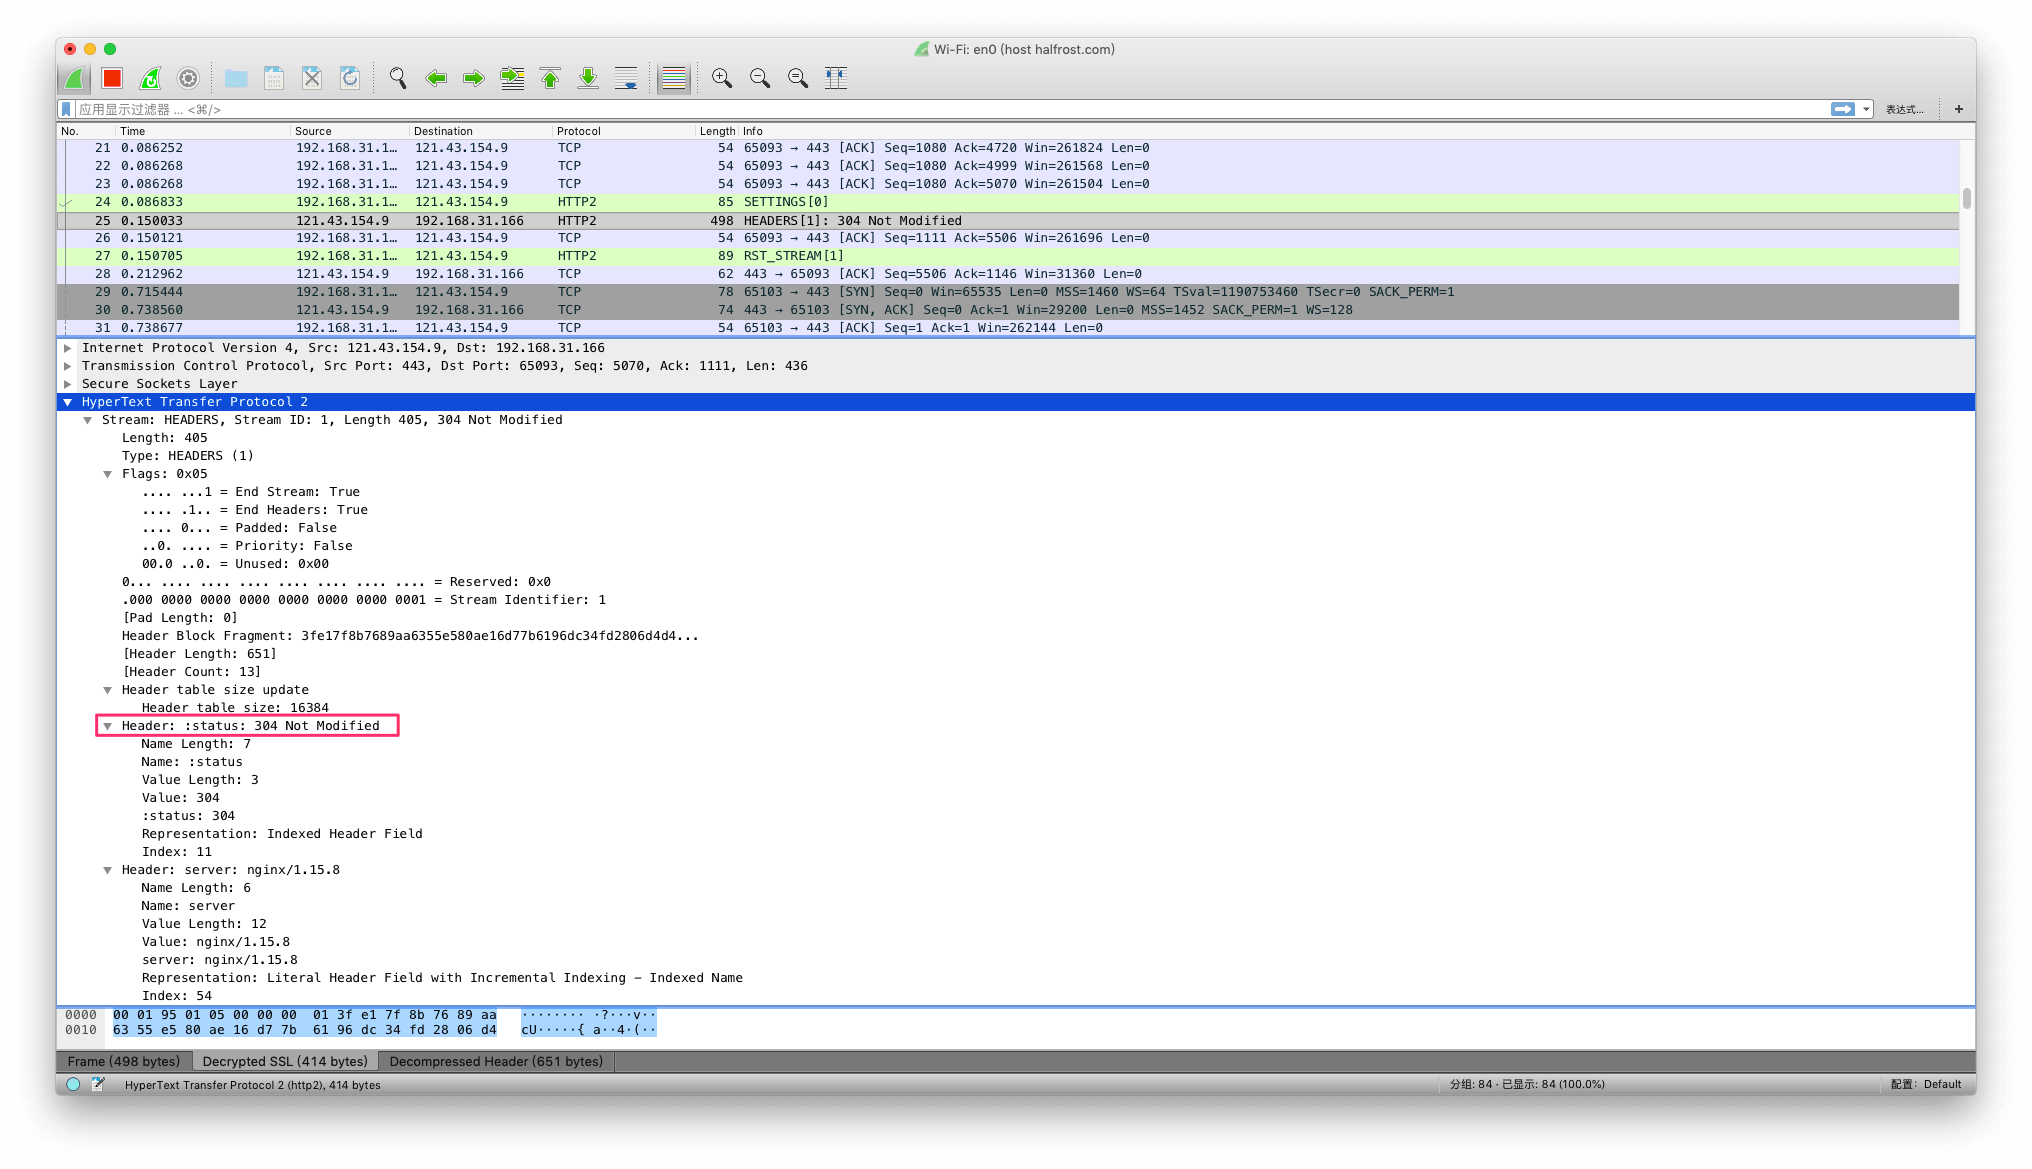This screenshot has width=2032, height=1169.
Task: Click packet list vertical scrollbar thumb
Action: (x=1967, y=198)
